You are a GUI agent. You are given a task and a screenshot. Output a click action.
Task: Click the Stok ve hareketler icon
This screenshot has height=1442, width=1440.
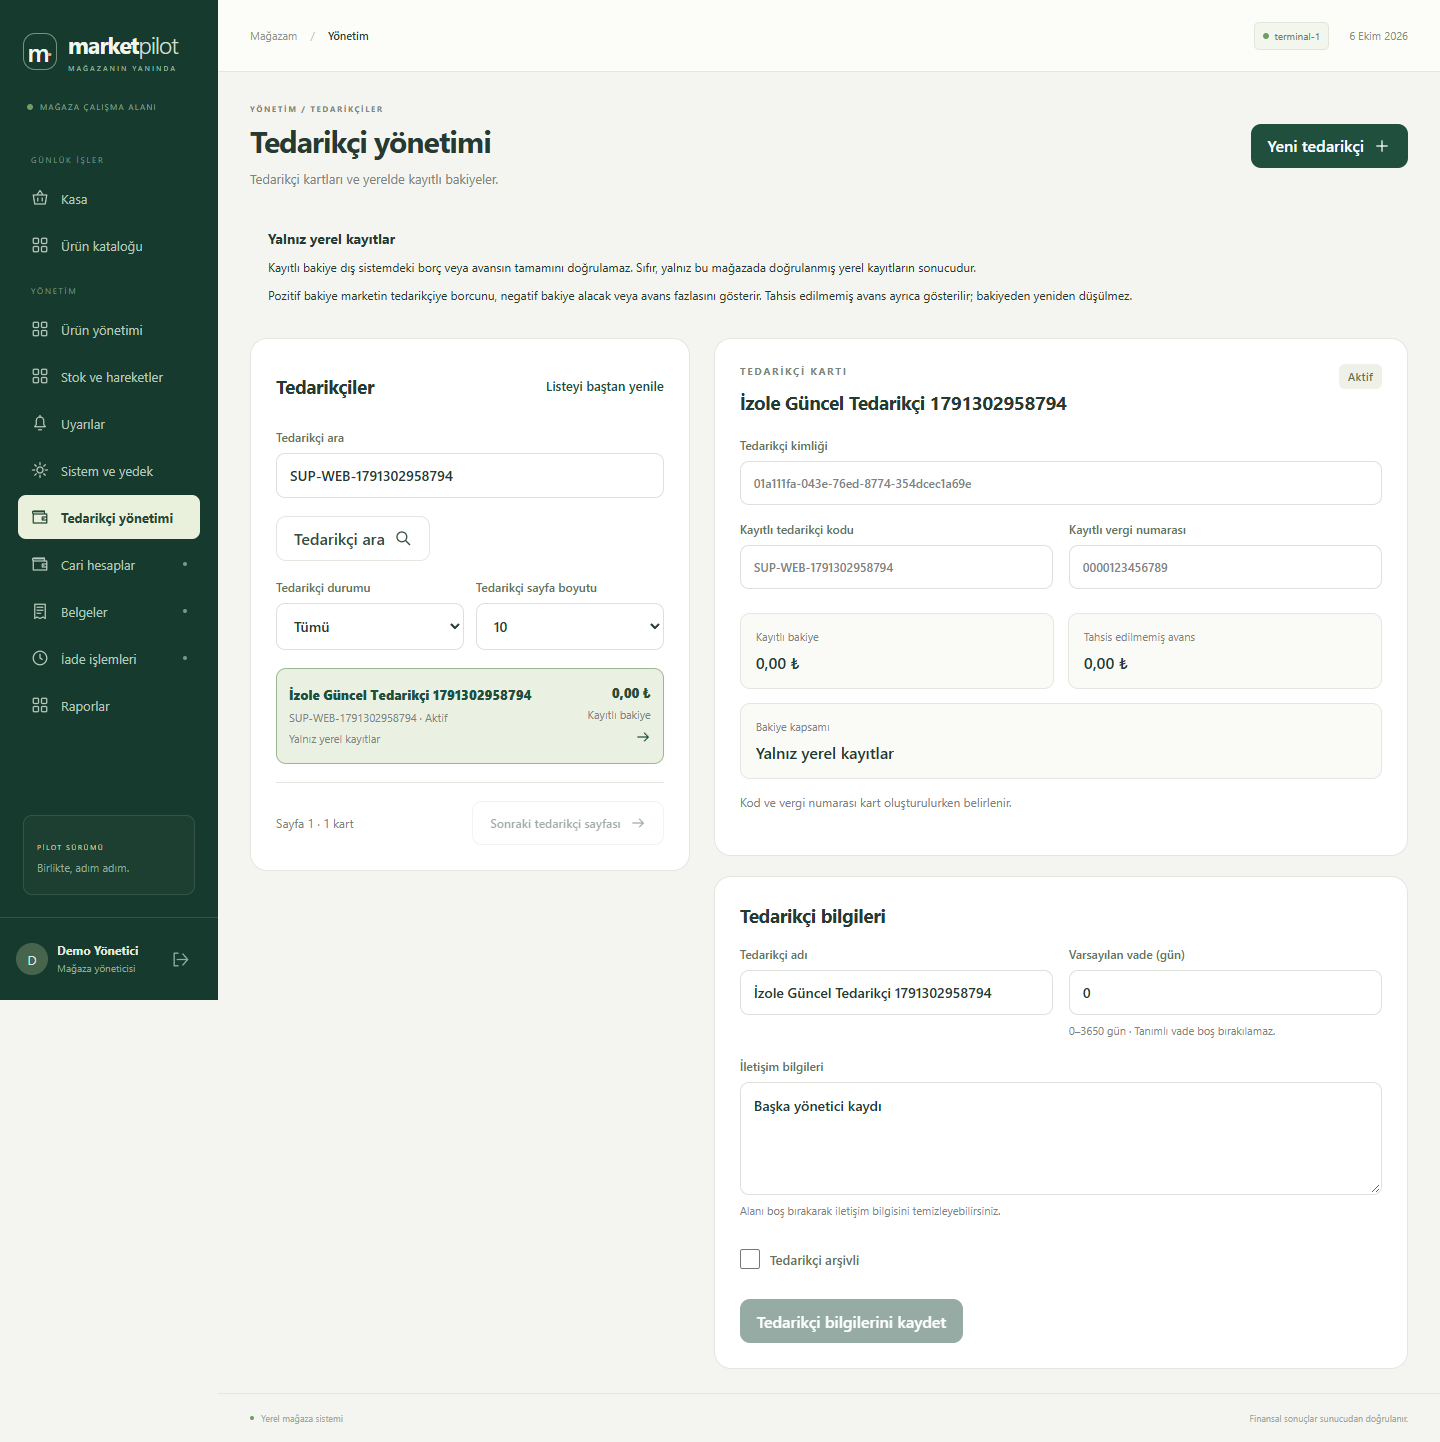point(40,376)
